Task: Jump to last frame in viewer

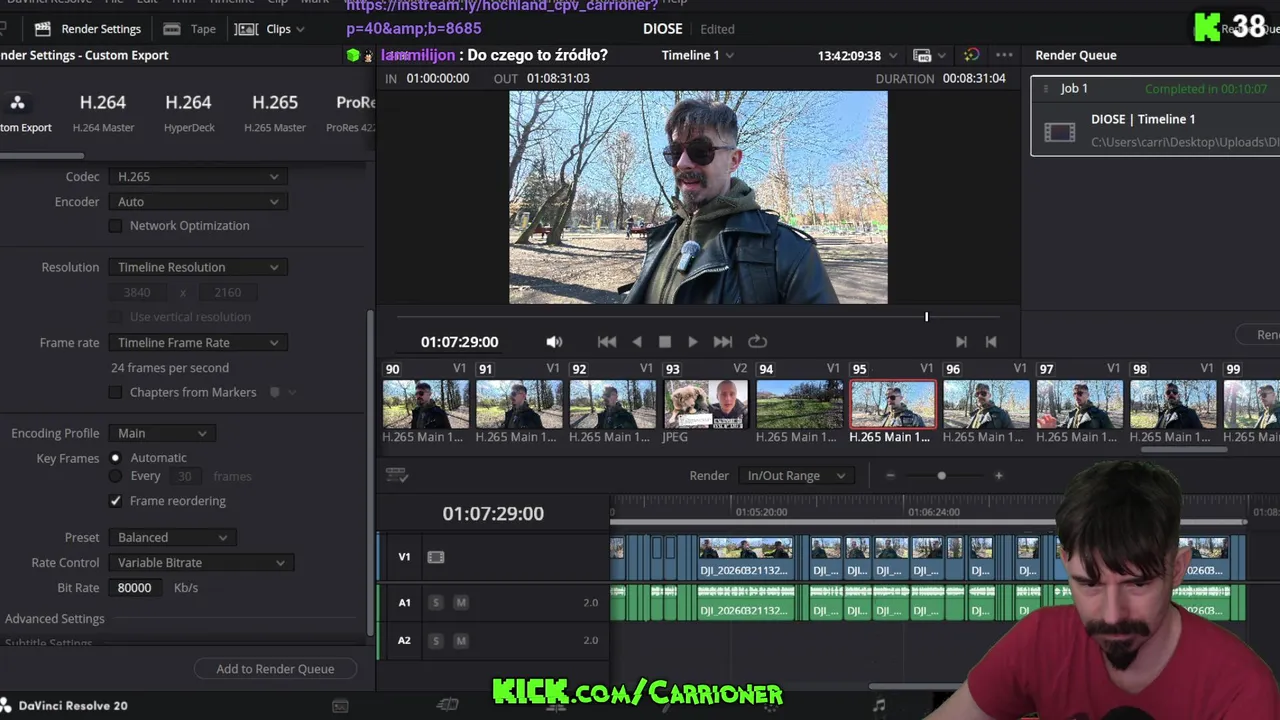Action: pyautogui.click(x=723, y=342)
